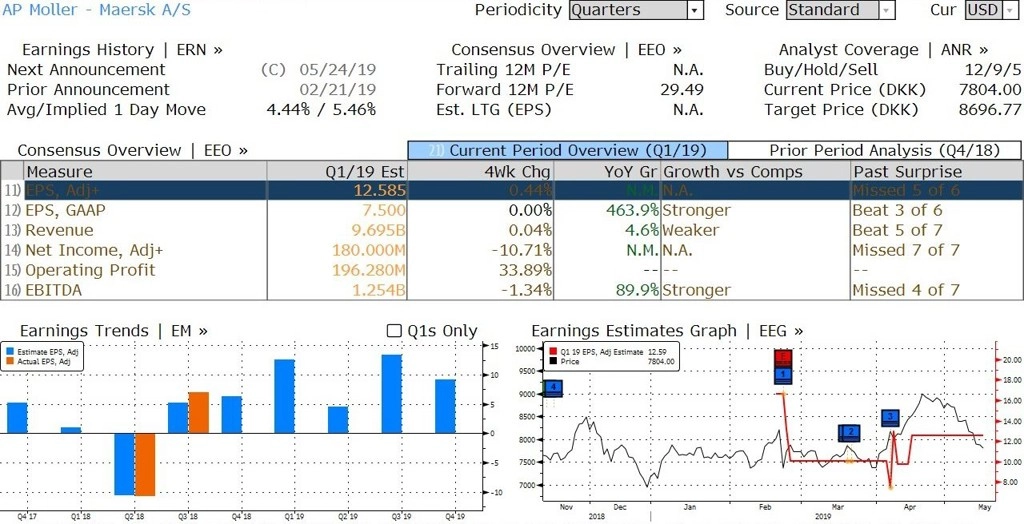Viewport: 1024px width, 524px height.
Task: Open Consensus Overview EEO link above measures table
Action: point(133,150)
